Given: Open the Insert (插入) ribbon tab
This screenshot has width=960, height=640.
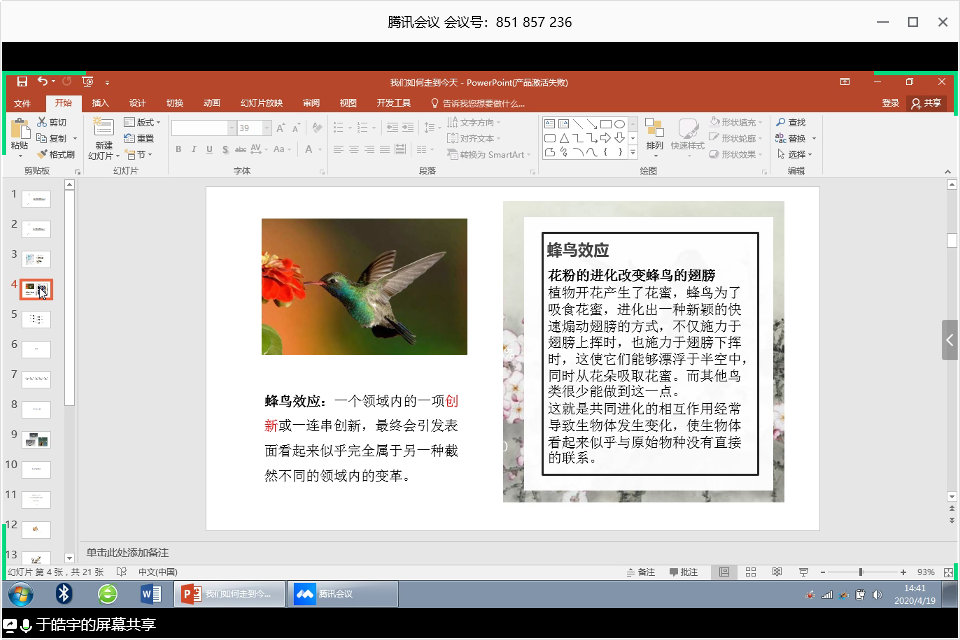Looking at the screenshot, I should click(x=100, y=103).
